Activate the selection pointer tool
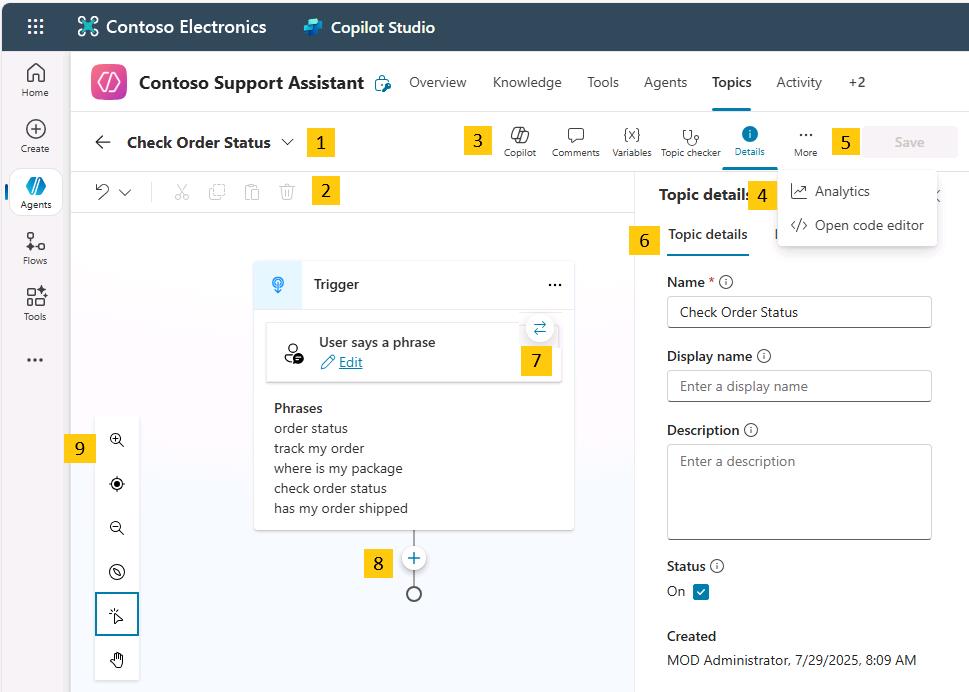The height and width of the screenshot is (692, 969). tap(117, 614)
